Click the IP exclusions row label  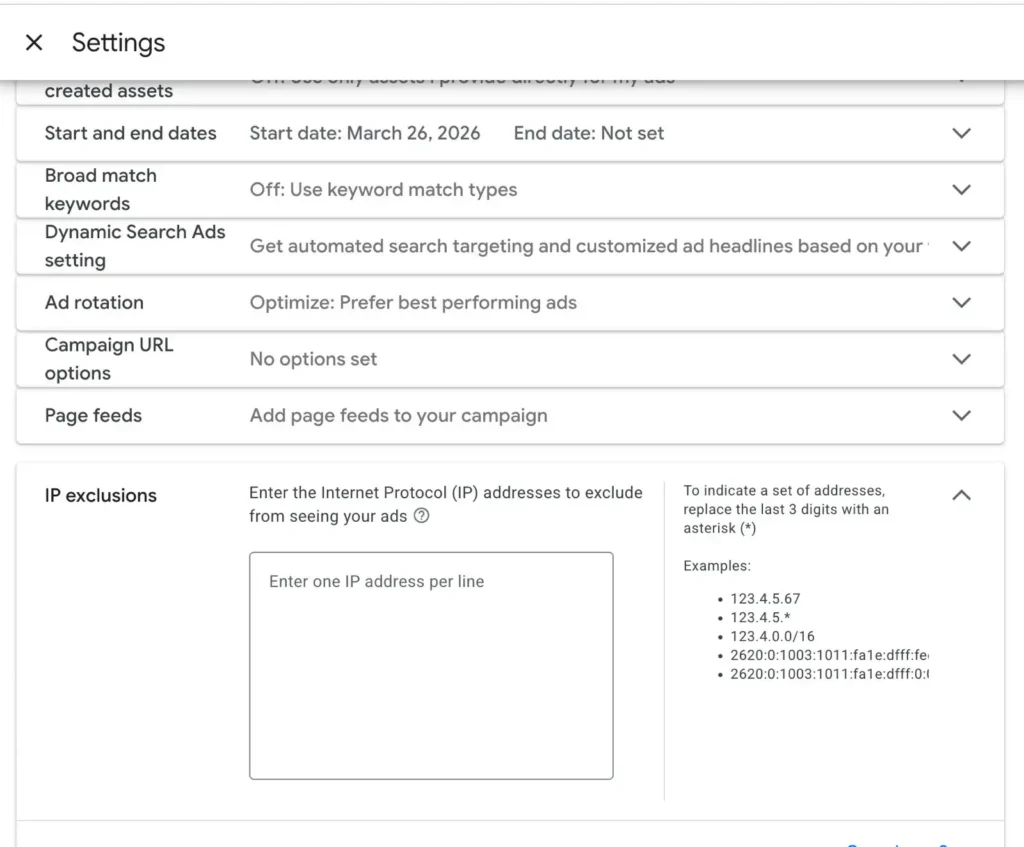(101, 494)
